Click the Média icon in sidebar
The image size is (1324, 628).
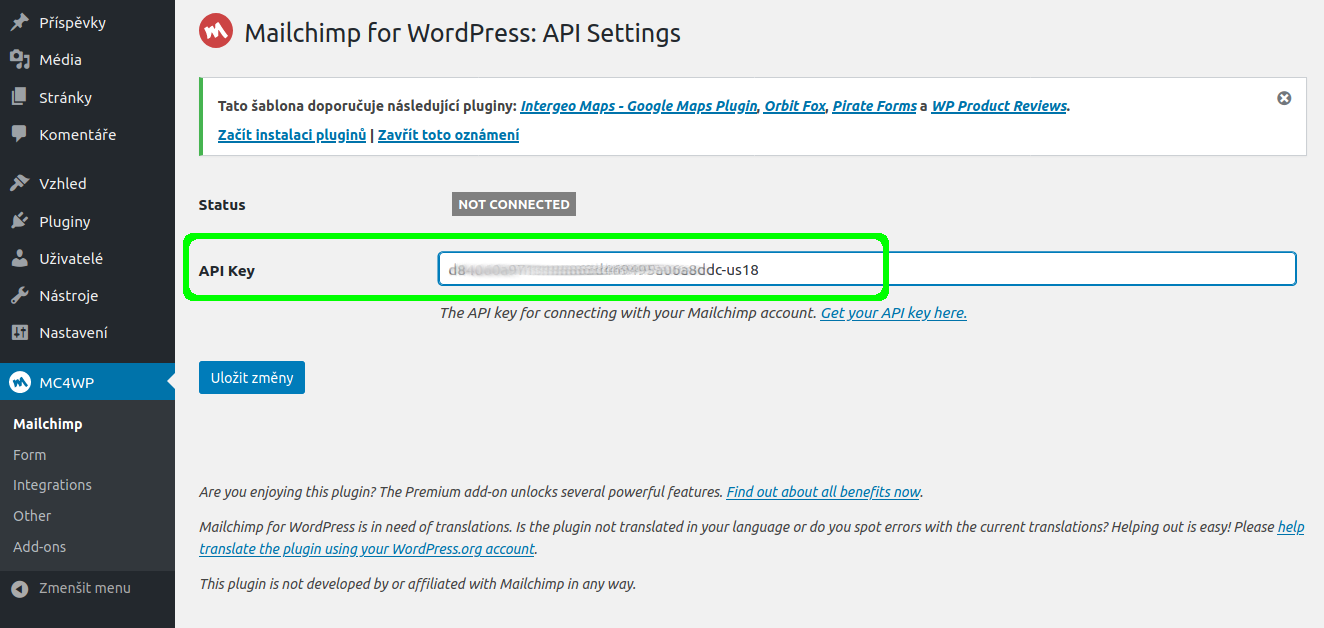19,60
